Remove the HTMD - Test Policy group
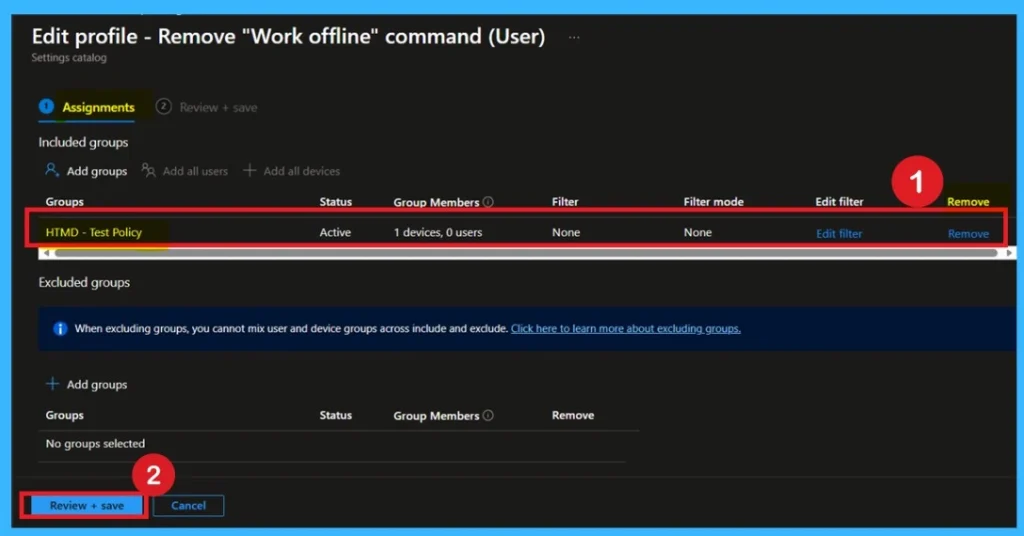This screenshot has height=536, width=1024. (968, 233)
